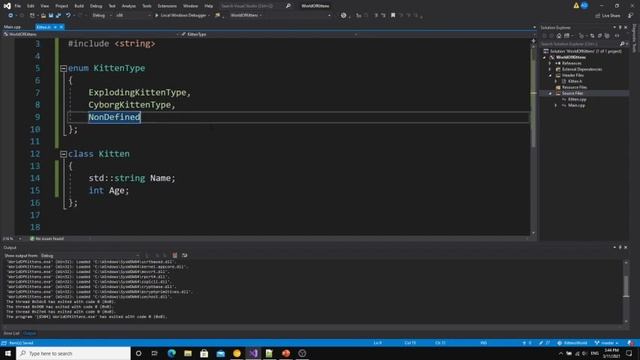Click CyborgKittenType in the code
The image size is (640, 360).
pyautogui.click(x=130, y=105)
